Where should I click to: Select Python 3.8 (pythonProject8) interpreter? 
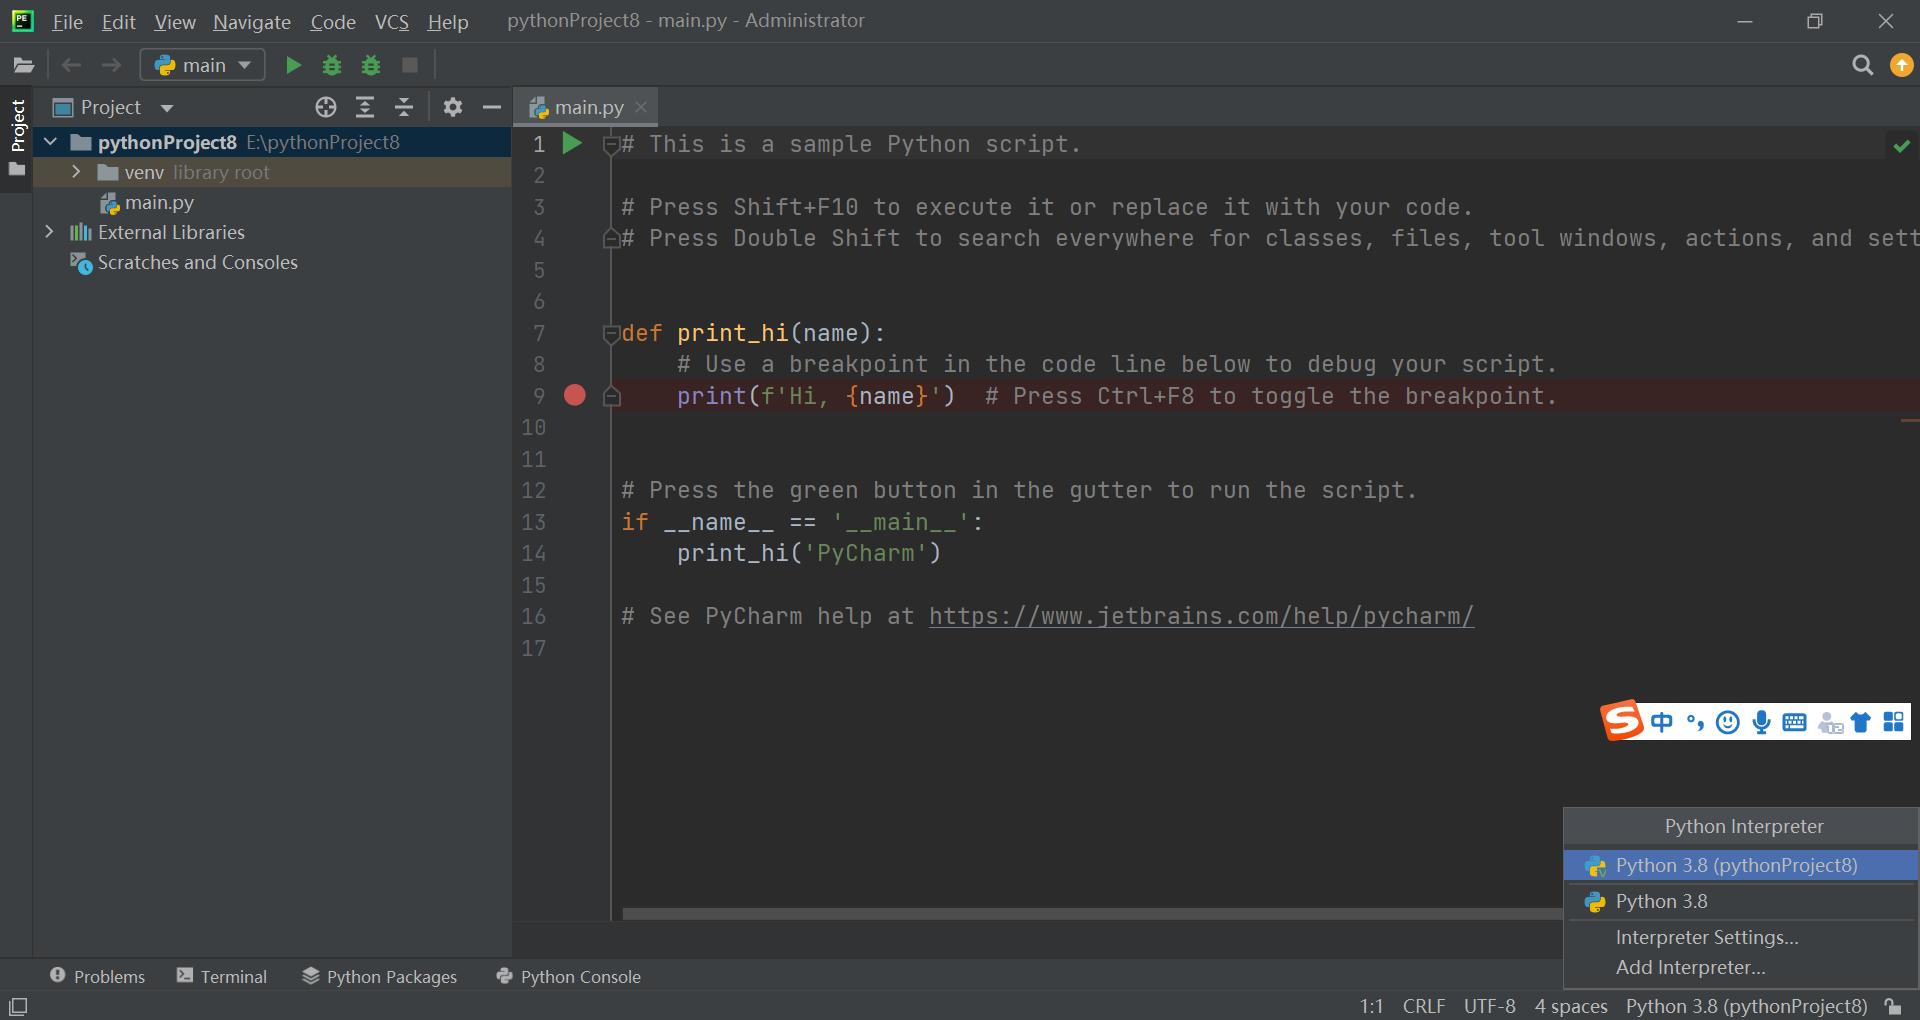coord(1740,865)
